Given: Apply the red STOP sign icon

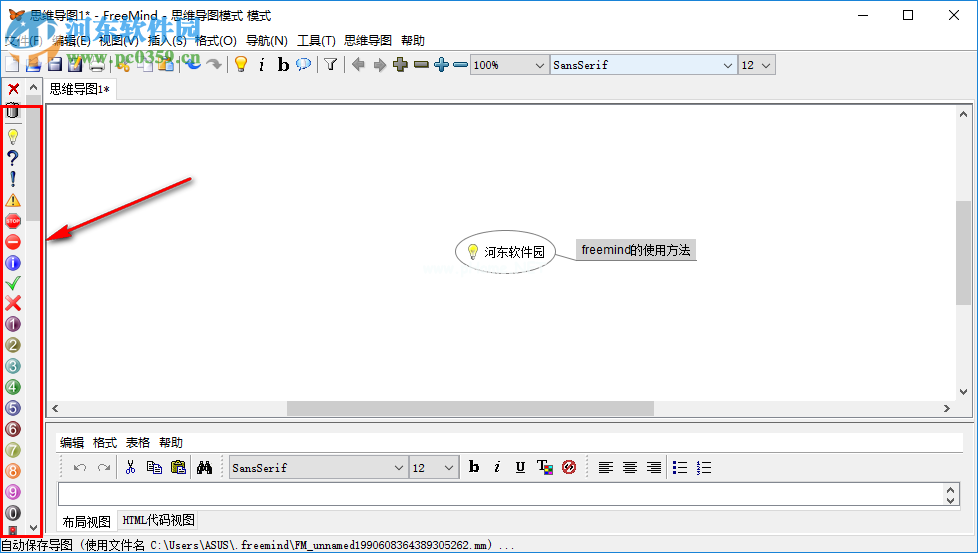Looking at the screenshot, I should (x=13, y=221).
